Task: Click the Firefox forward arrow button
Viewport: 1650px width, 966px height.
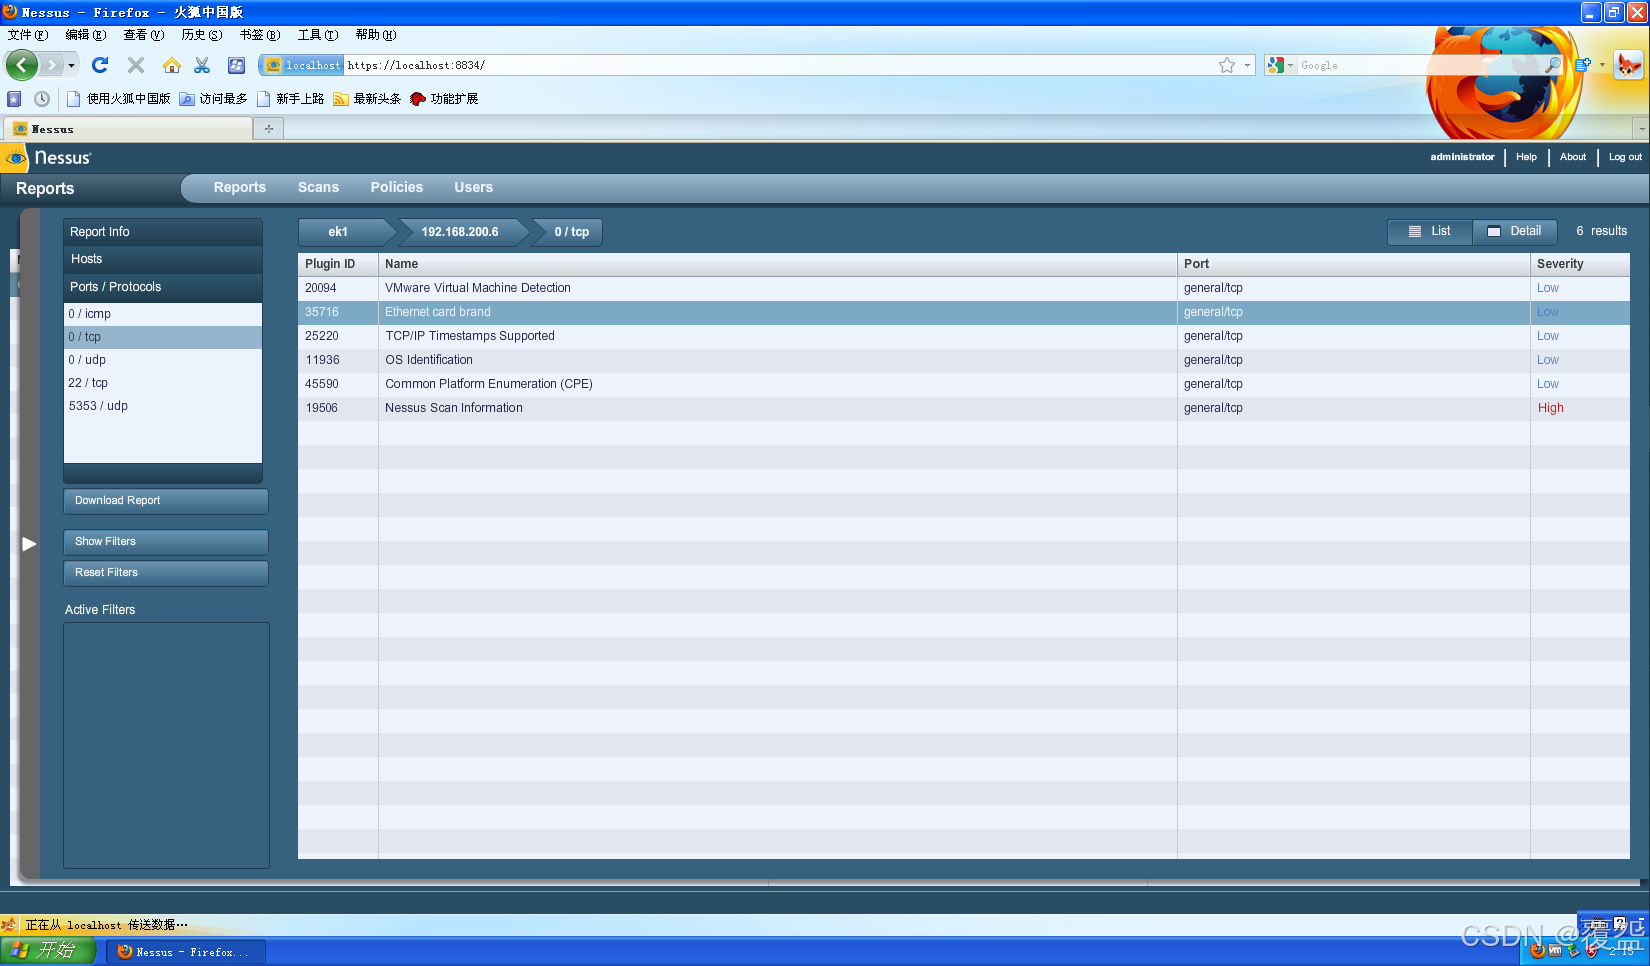Action: 52,65
